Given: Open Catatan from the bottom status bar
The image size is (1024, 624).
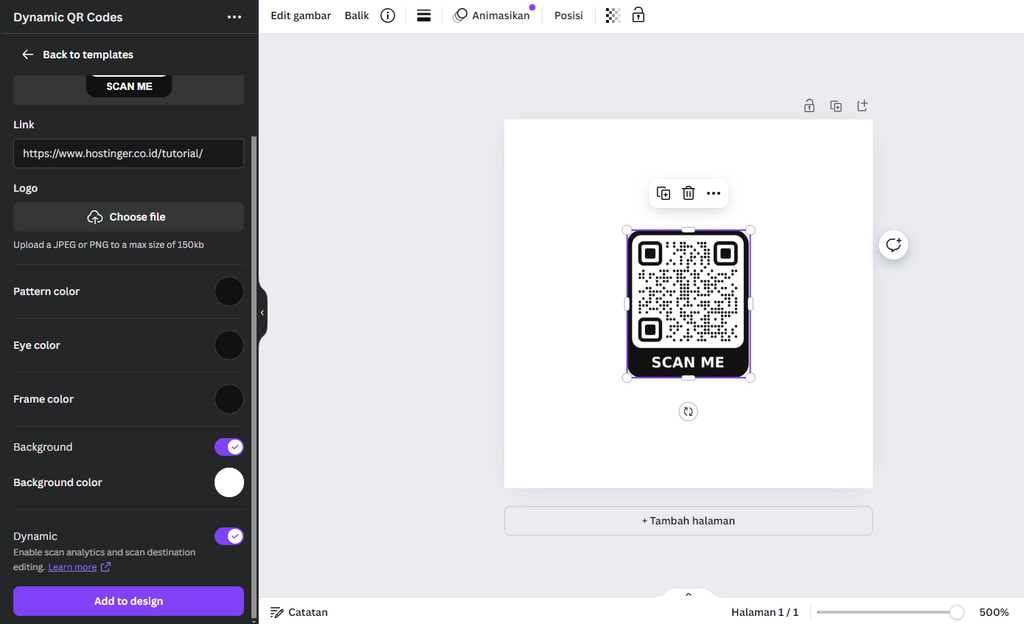Looking at the screenshot, I should click(x=298, y=612).
